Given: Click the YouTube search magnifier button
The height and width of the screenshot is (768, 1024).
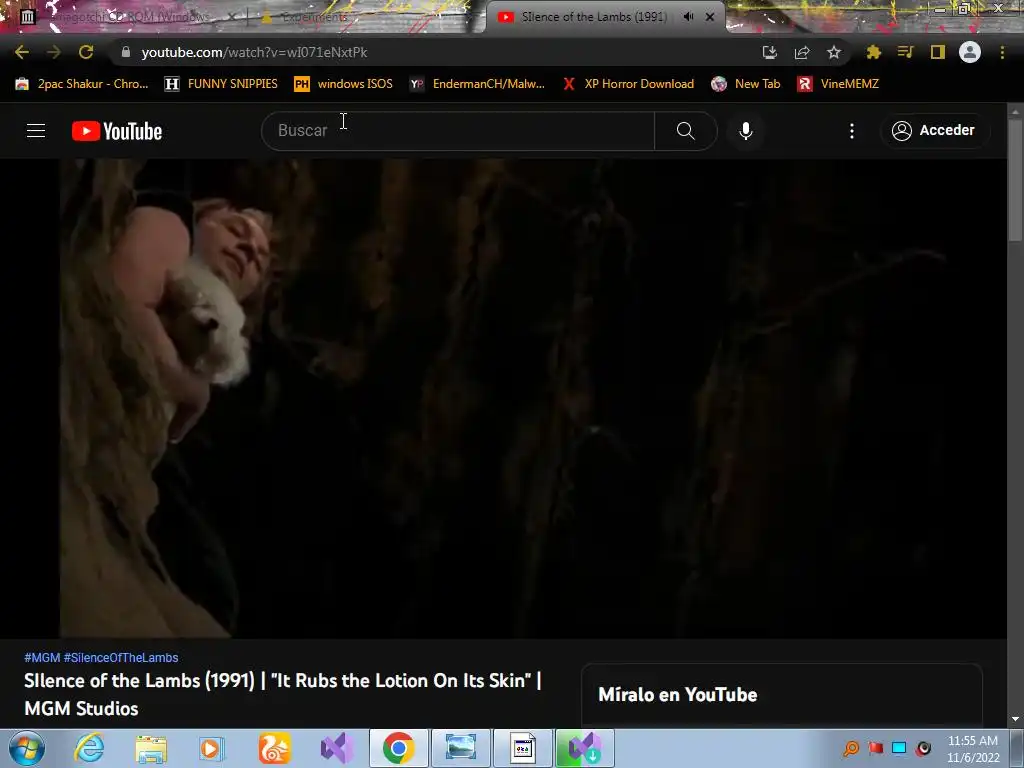Looking at the screenshot, I should 686,131.
